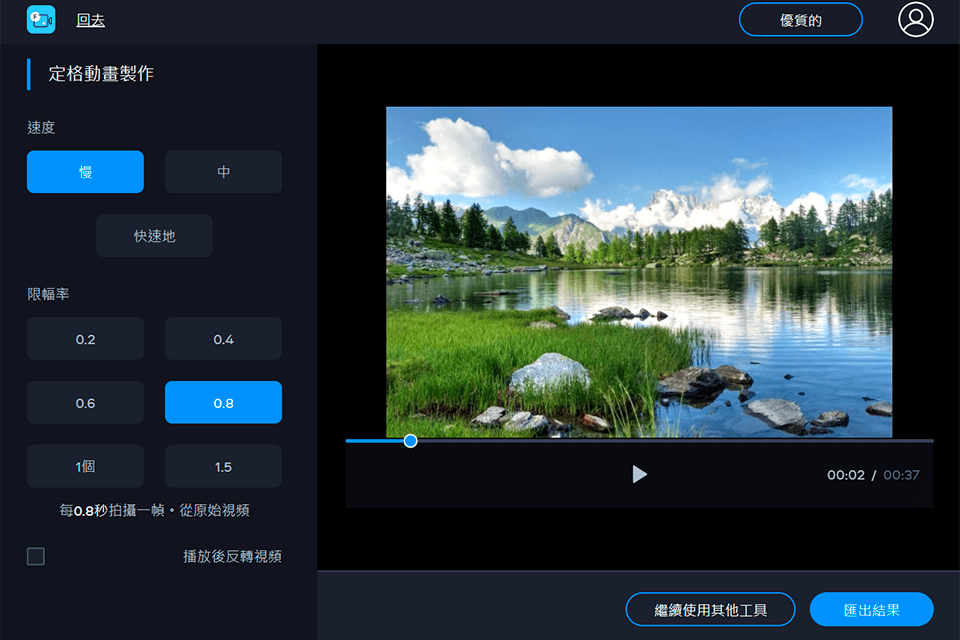Click 匯出結果 export button
The image size is (960, 640).
[x=871, y=609]
